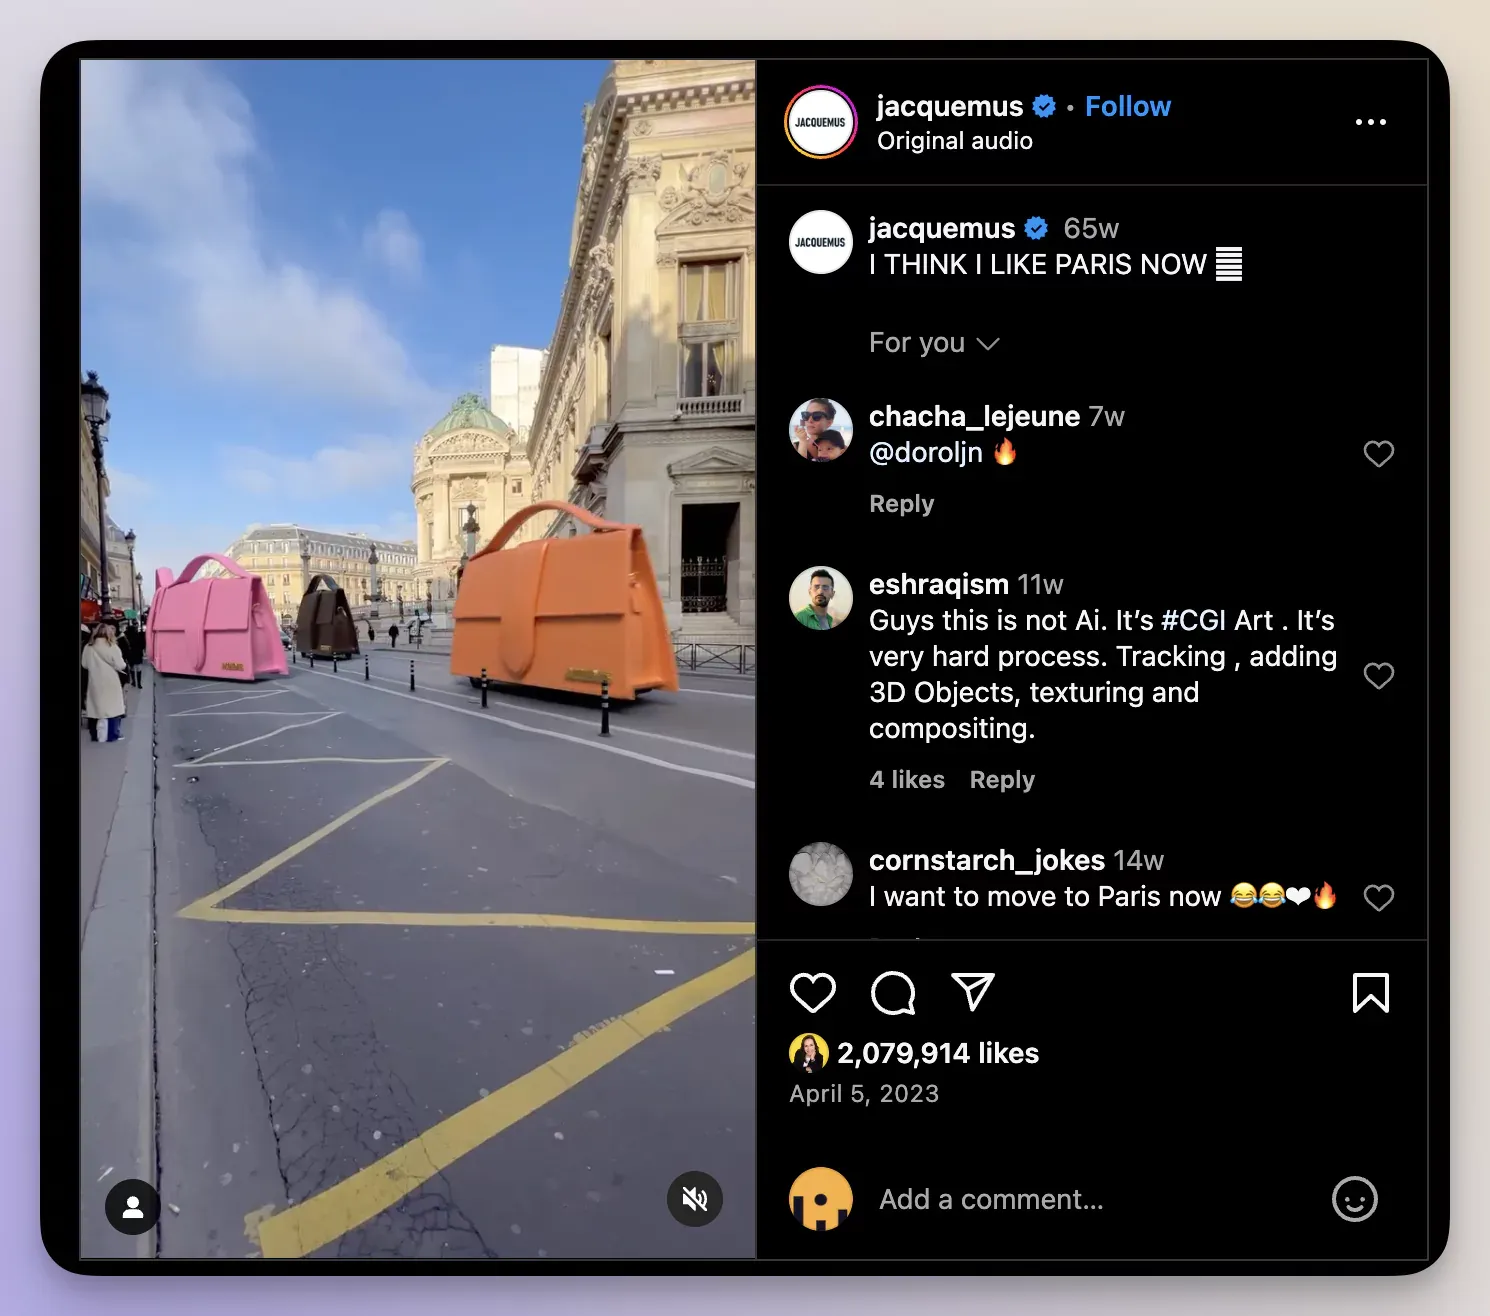The image size is (1490, 1316).
Task: Reply to eshraqism's comment
Action: 1002,780
